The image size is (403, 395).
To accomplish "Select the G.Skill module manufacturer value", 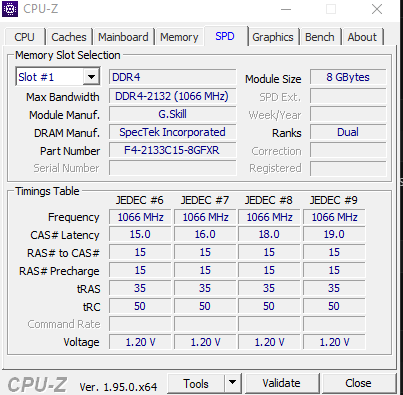I will click(x=173, y=114).
